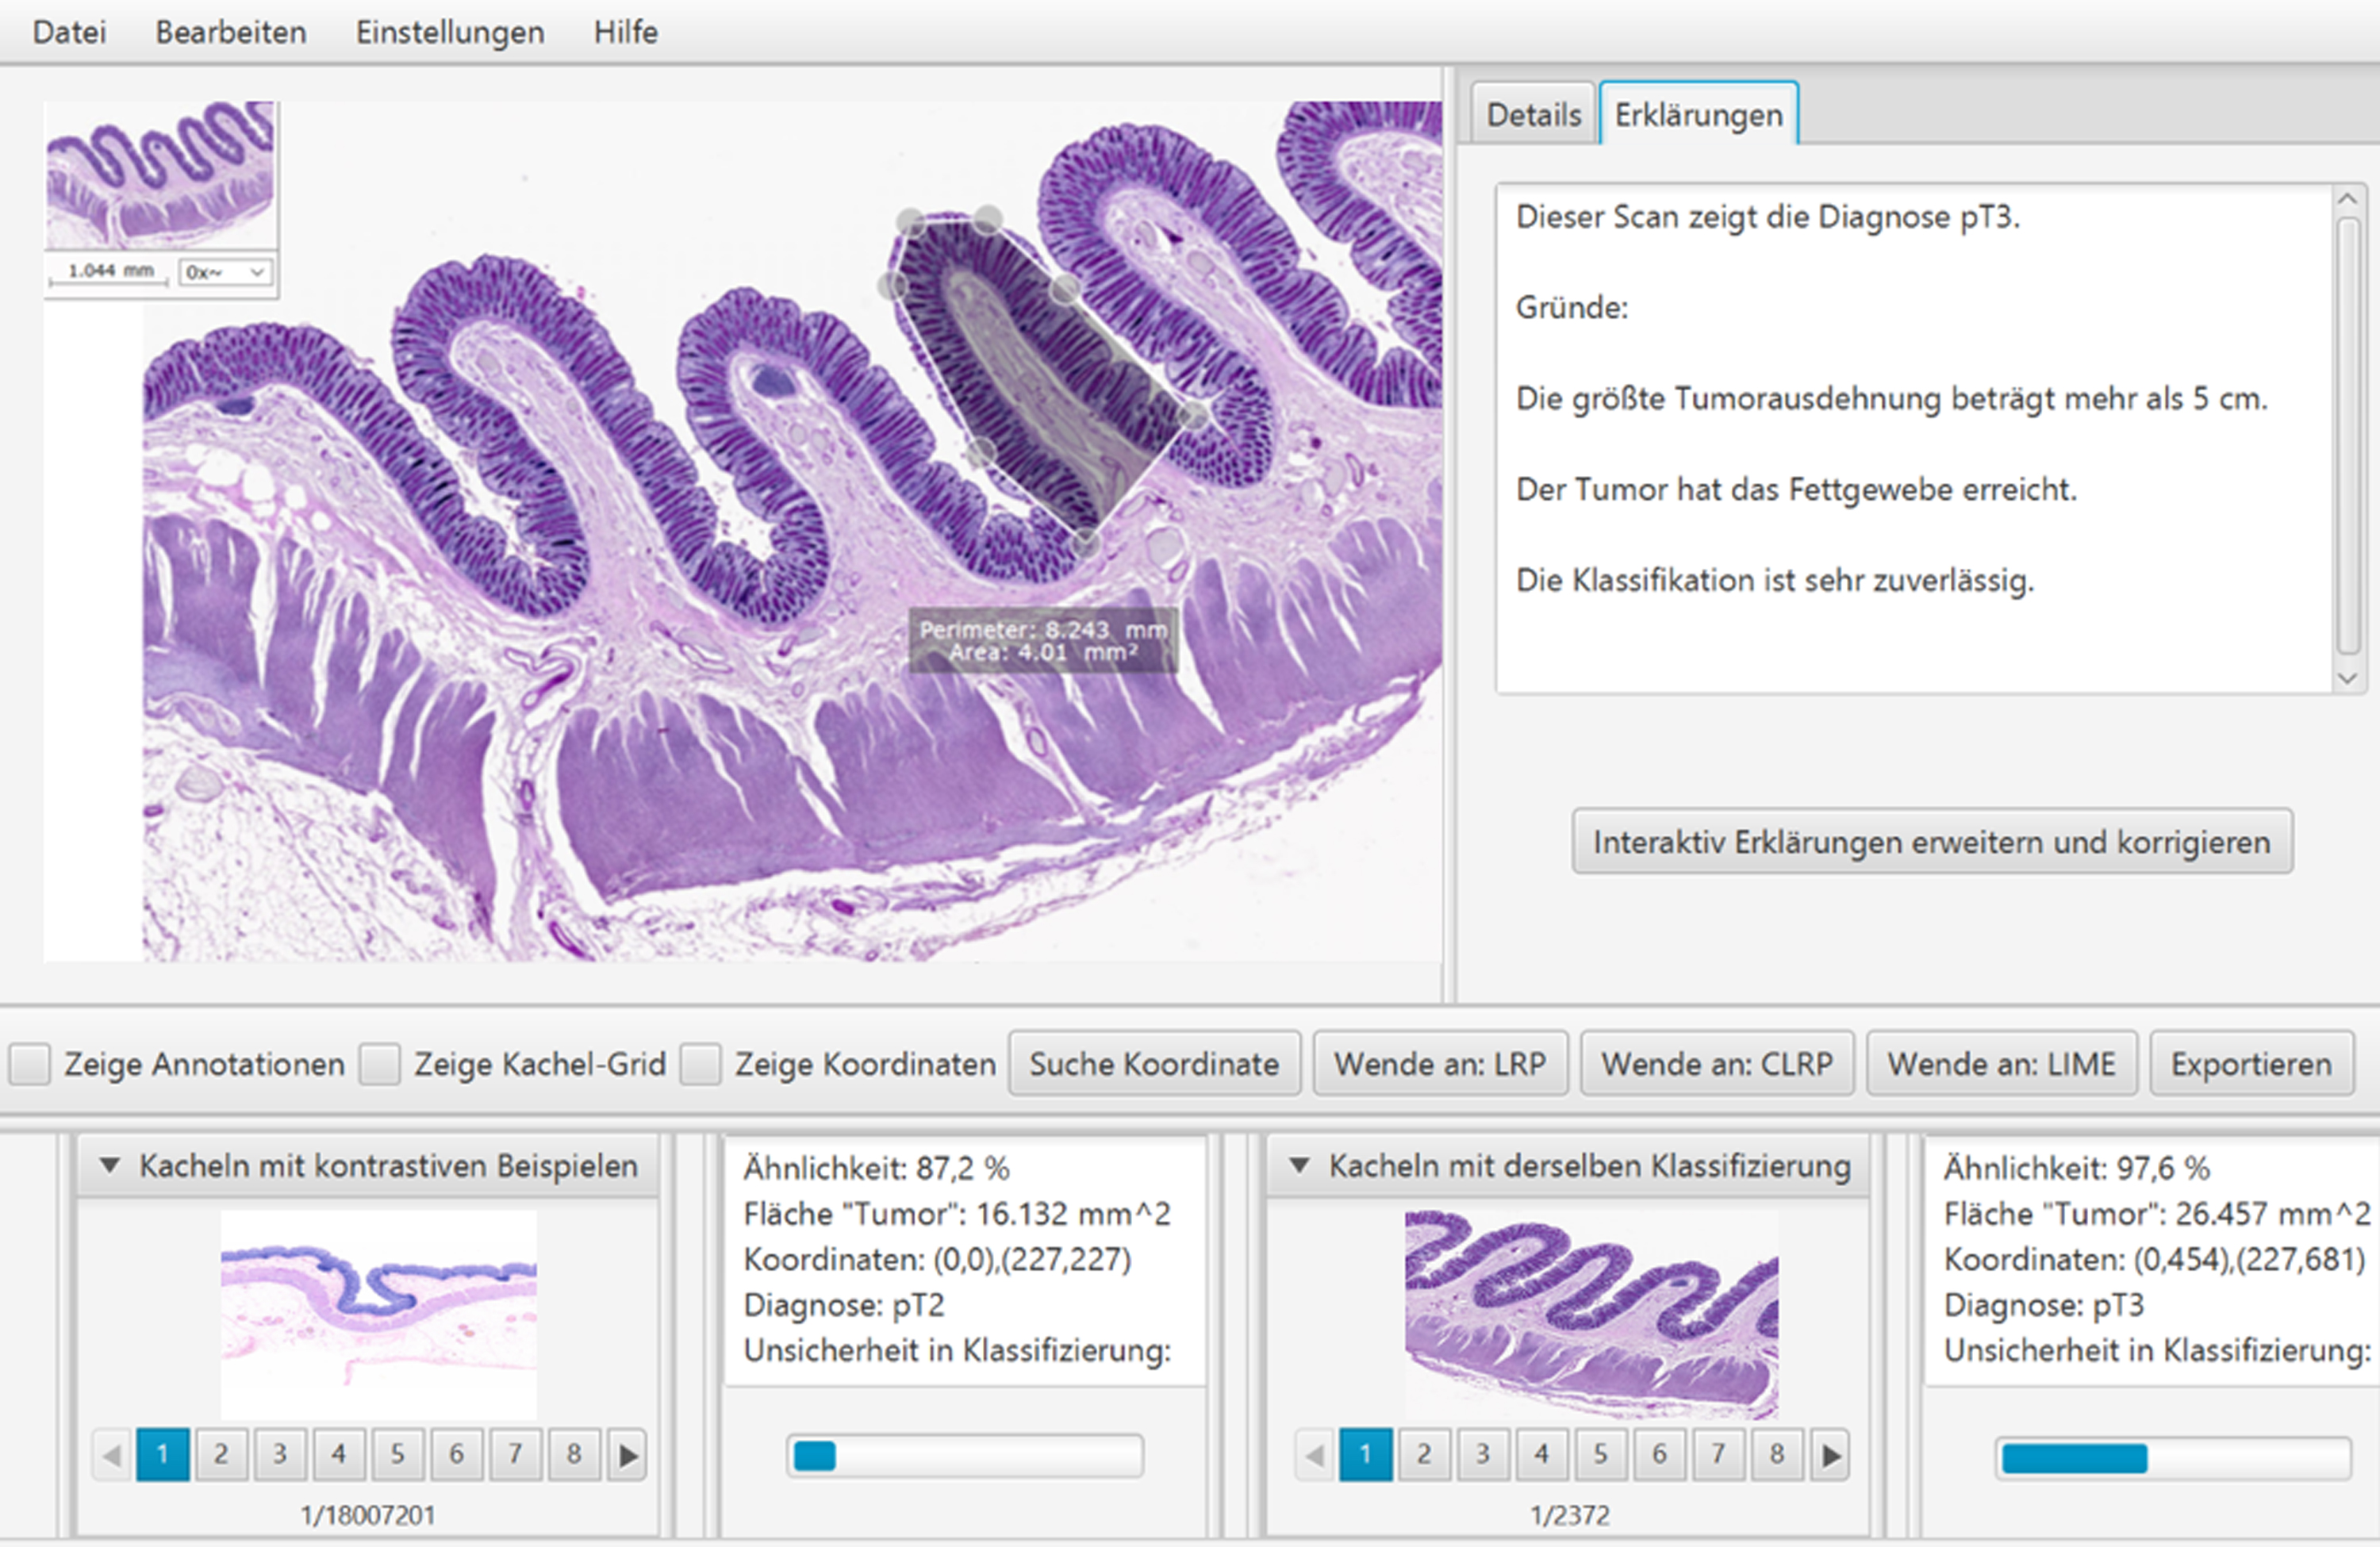This screenshot has width=2380, height=1547.
Task: Click next-page arrow in same-classification pagination
Action: click(1830, 1454)
